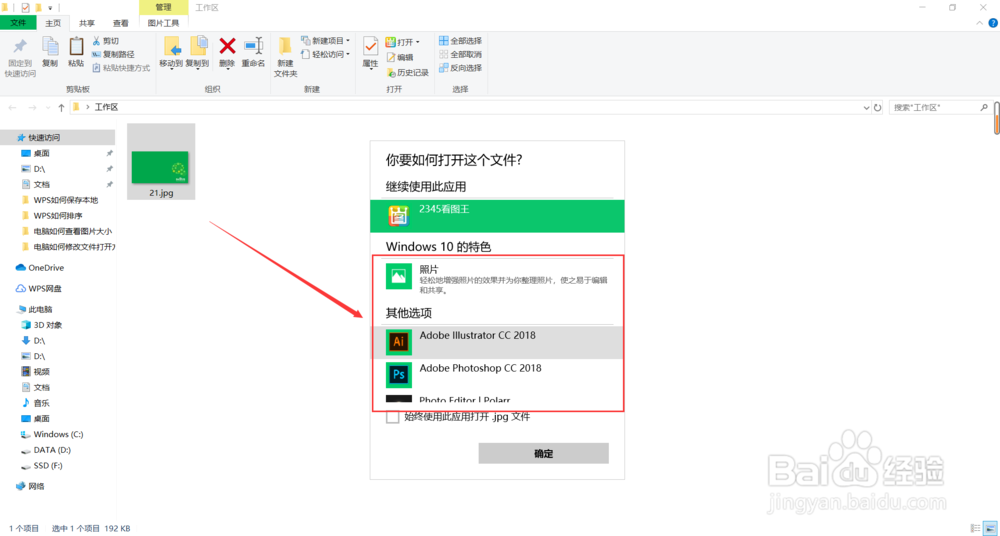This screenshot has width=1000, height=536.
Task: Select Adobe Illustrator CC 2018
Action: tap(497, 342)
